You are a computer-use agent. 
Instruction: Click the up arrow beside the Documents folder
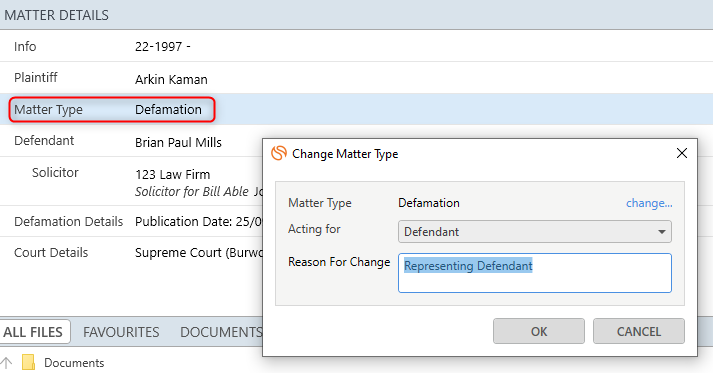tap(6, 363)
